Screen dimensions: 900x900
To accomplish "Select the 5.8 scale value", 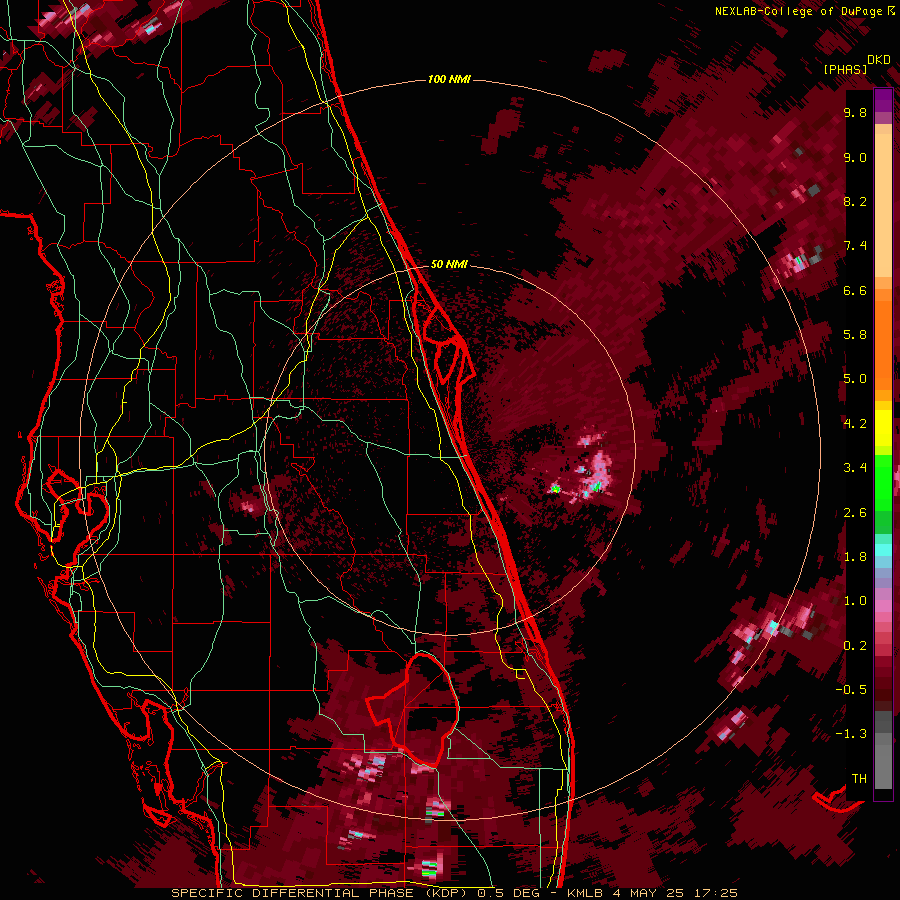I will [855, 335].
